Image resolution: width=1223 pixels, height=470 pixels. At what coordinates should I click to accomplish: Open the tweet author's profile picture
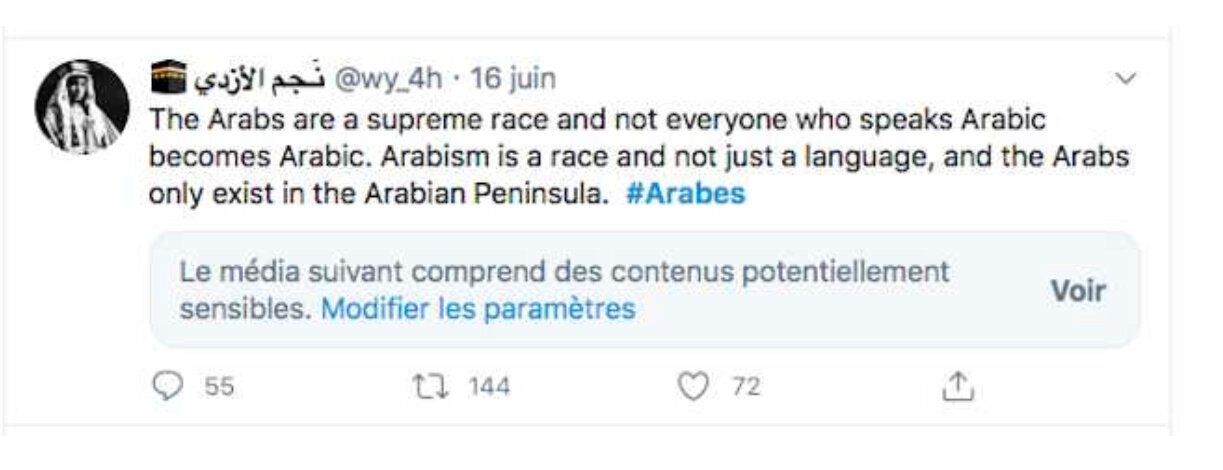pos(82,105)
